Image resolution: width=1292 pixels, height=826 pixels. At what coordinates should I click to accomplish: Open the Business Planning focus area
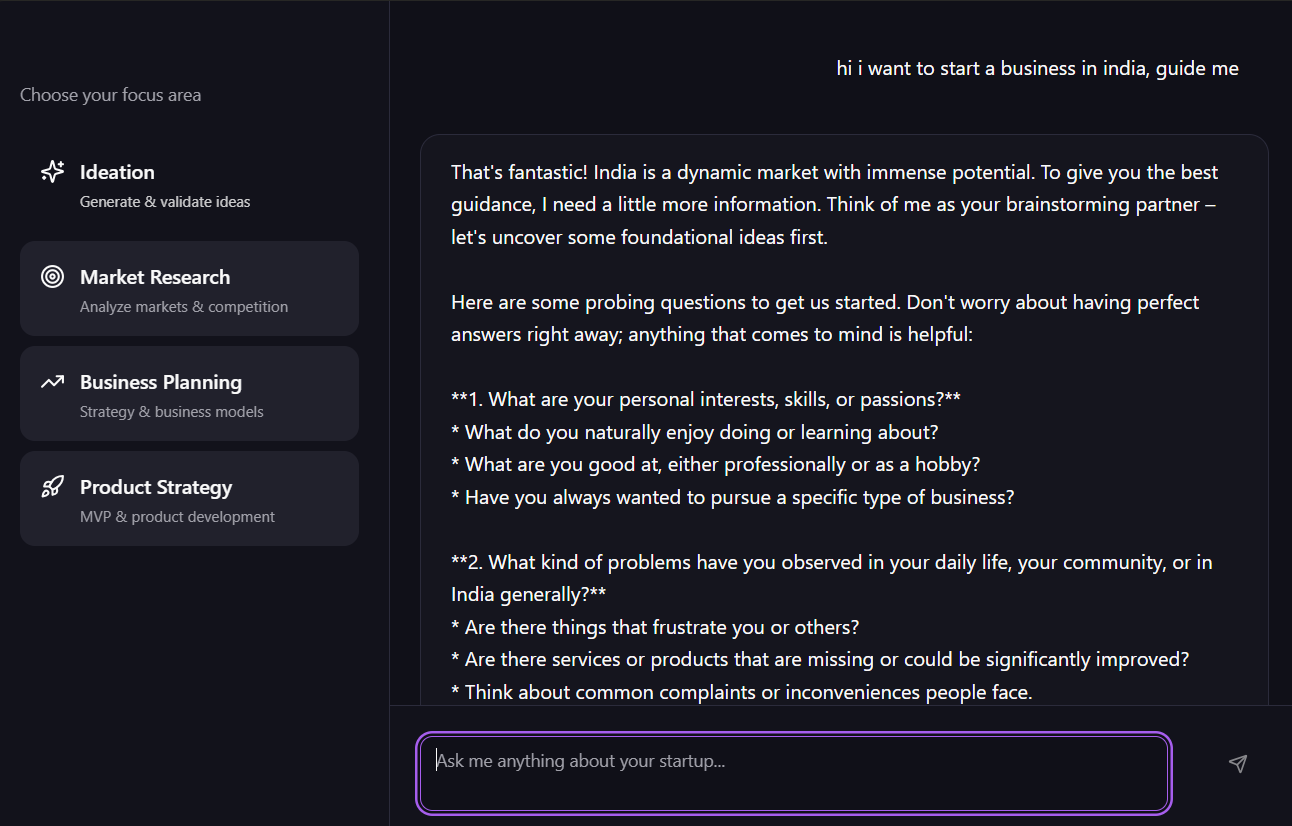pos(189,393)
